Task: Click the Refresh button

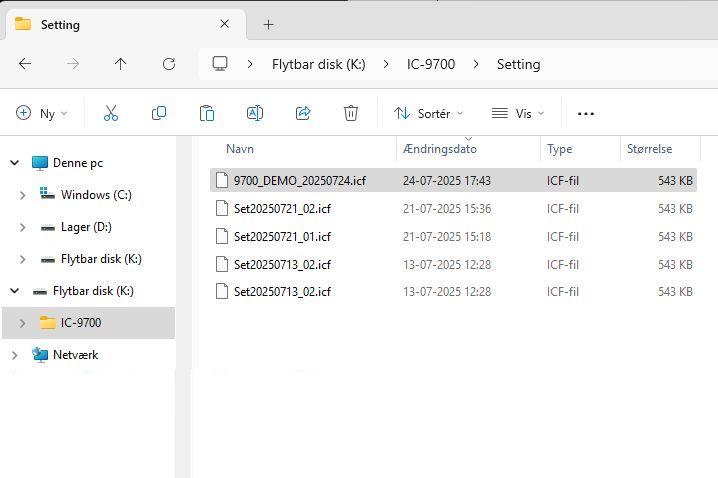Action: pyautogui.click(x=169, y=64)
